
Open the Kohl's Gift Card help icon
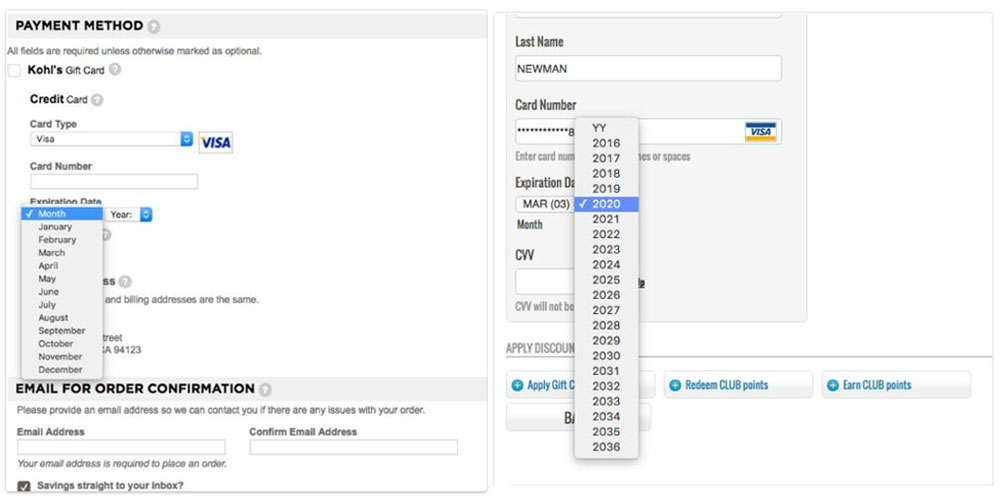pos(114,70)
